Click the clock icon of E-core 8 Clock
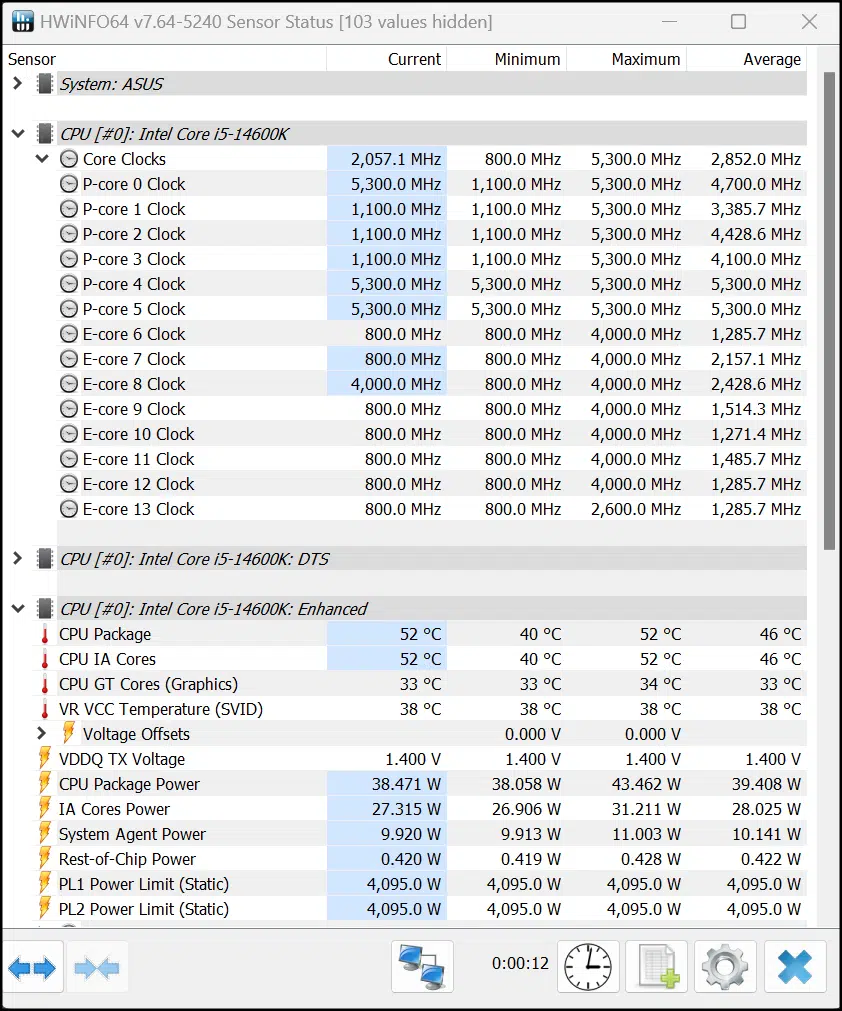This screenshot has width=842, height=1011. tap(69, 384)
